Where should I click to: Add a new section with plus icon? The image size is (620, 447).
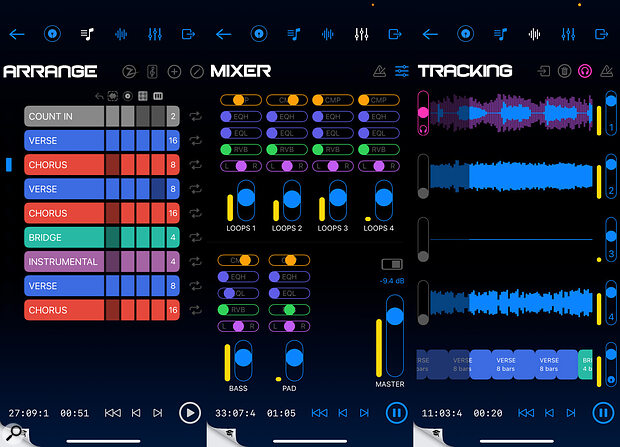click(x=174, y=72)
